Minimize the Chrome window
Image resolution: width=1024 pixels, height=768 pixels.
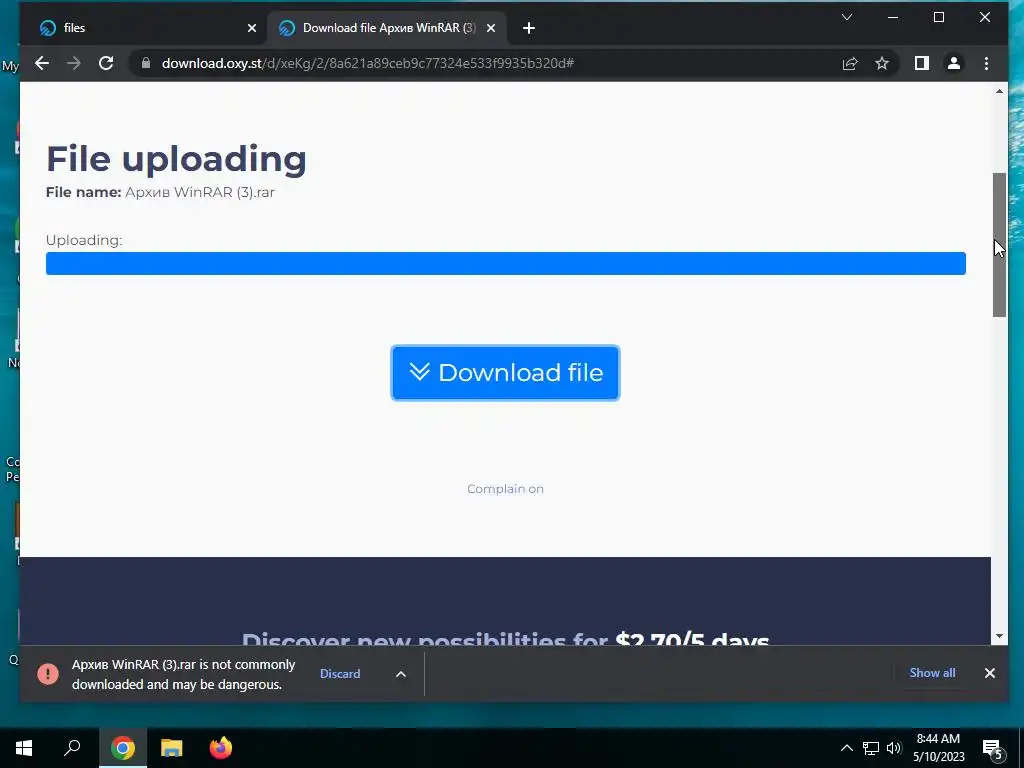(x=893, y=18)
